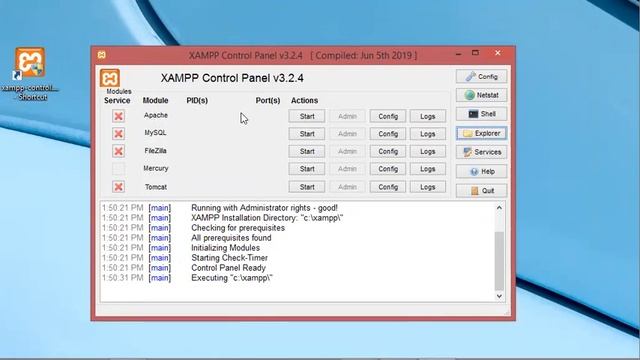Viewport: 640px width, 360px height.
Task: Select the Apache module label
Action: [156, 115]
